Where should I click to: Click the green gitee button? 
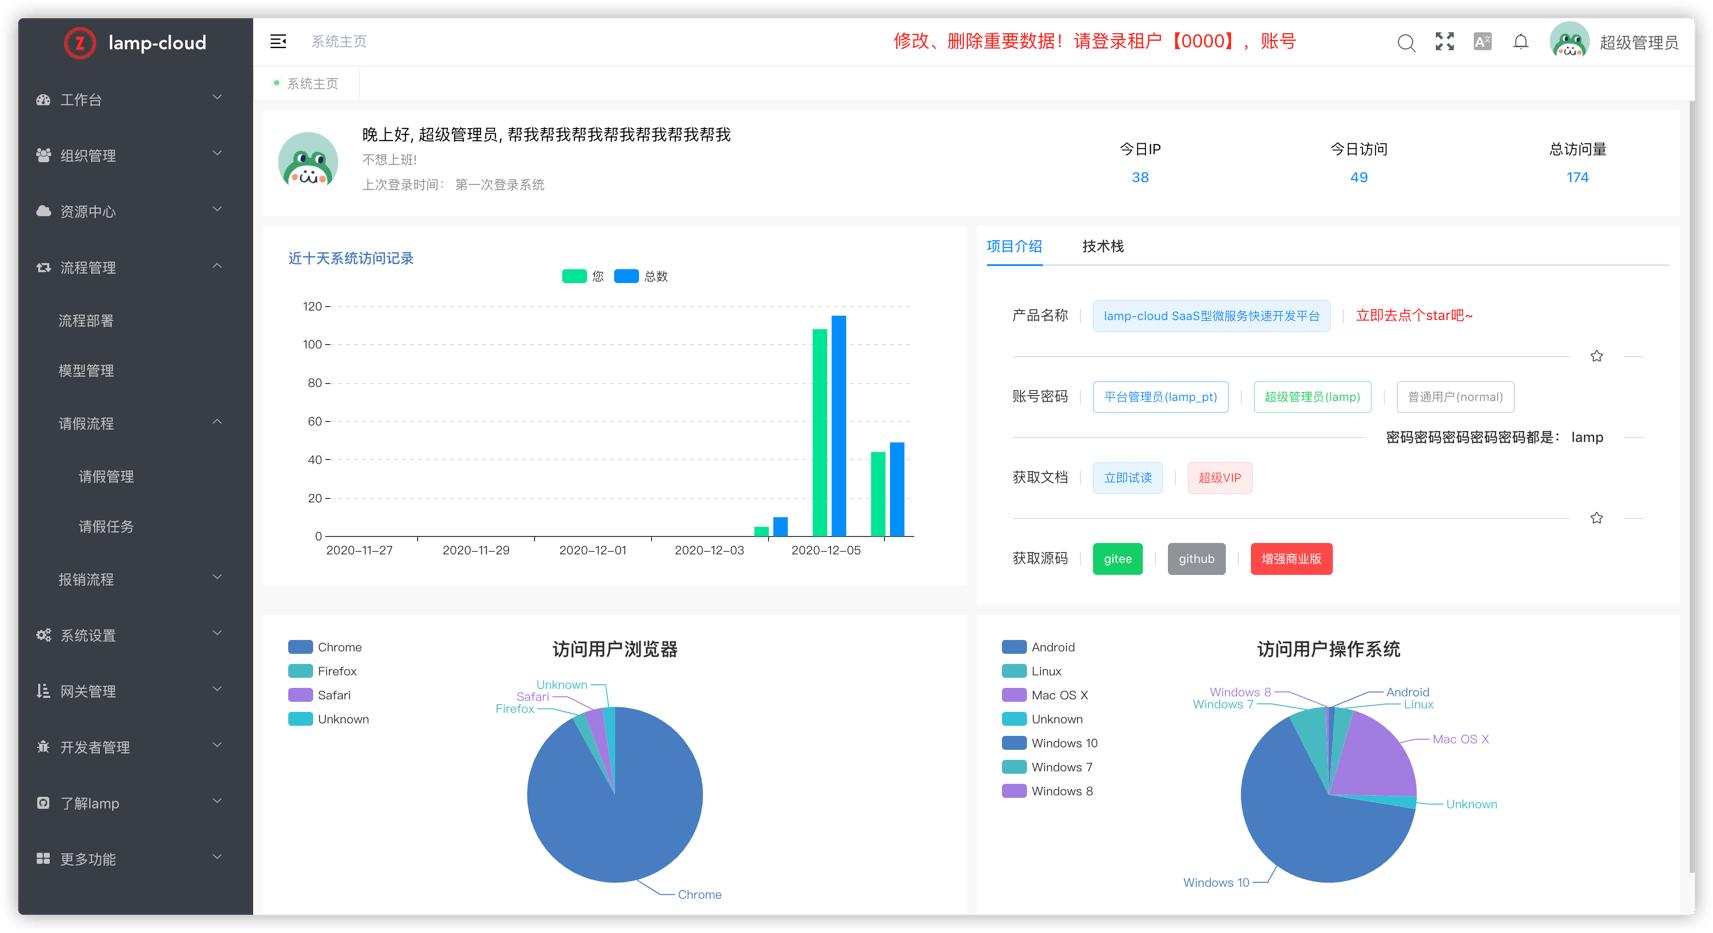coord(1117,559)
